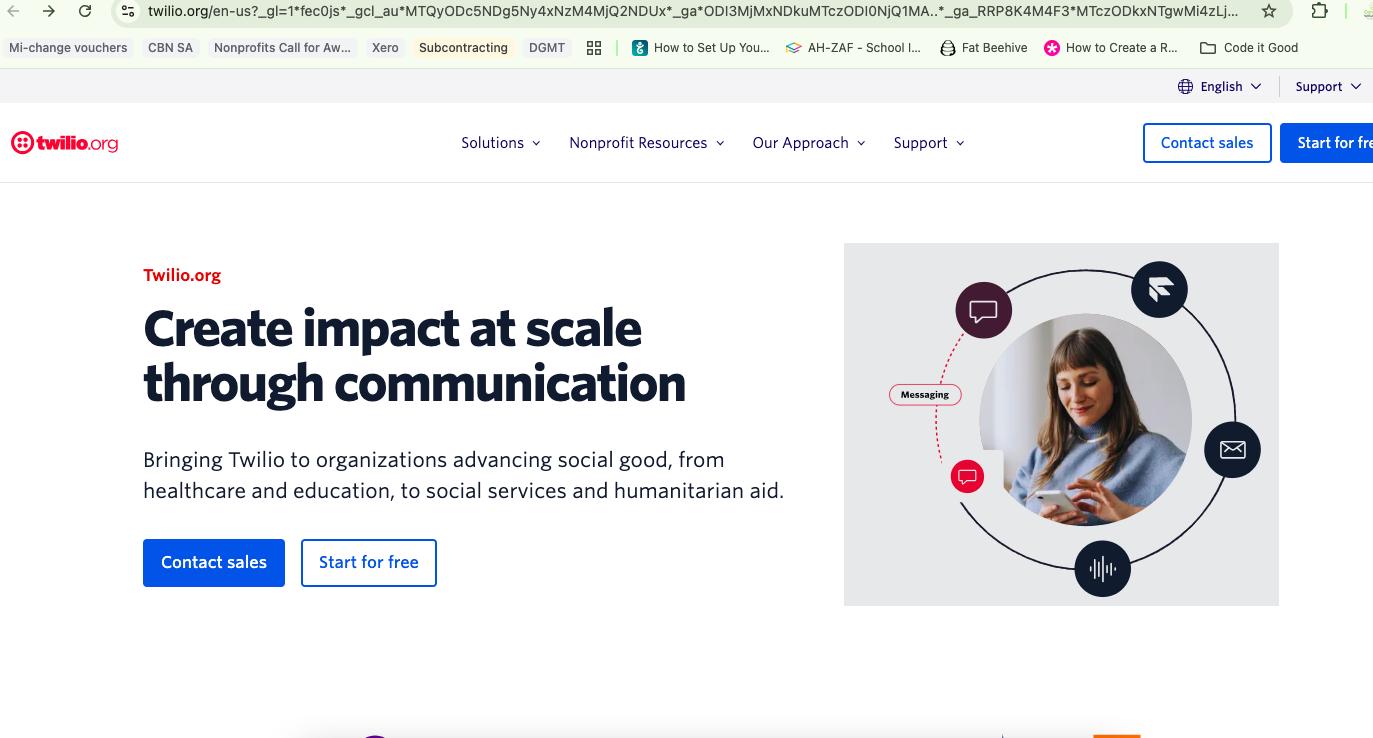The height and width of the screenshot is (738, 1373).
Task: Click the red chat message icon
Action: [x=967, y=476]
